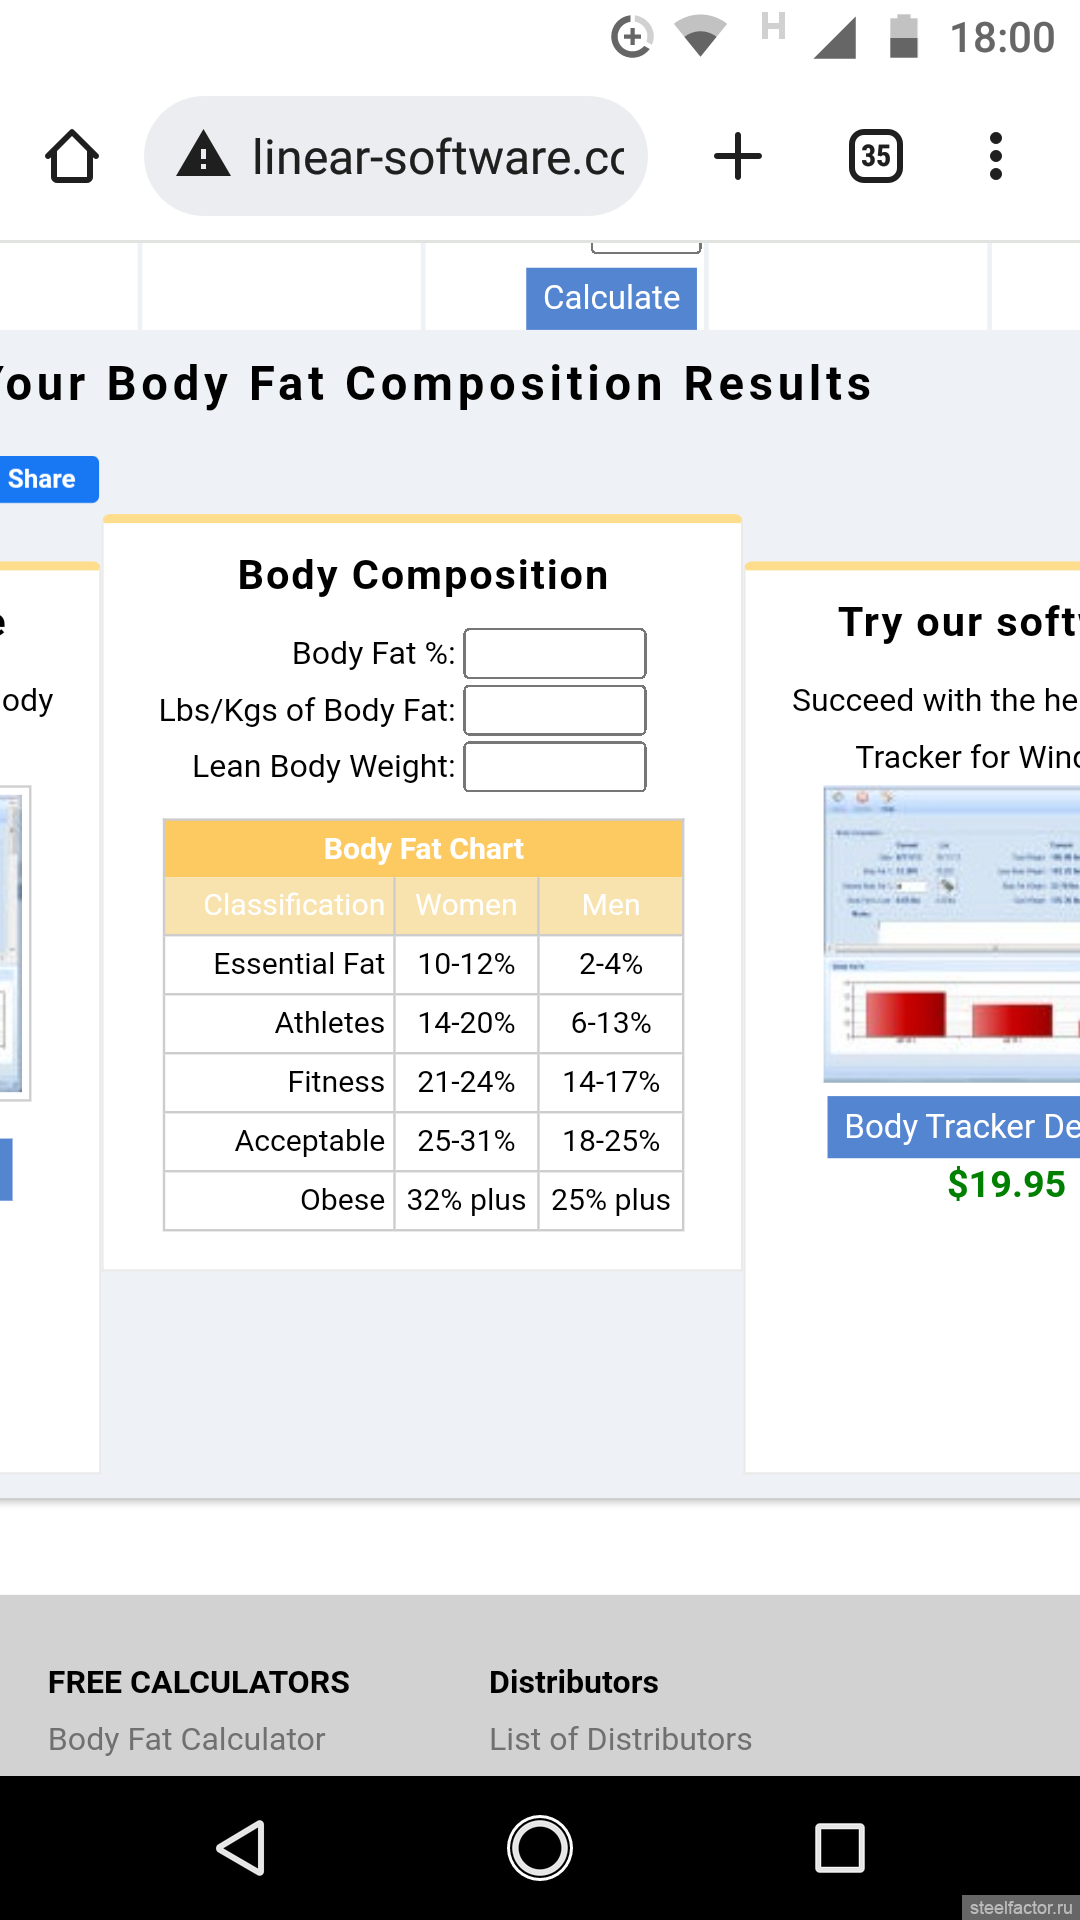Tap the browser home icon
This screenshot has height=1920, width=1080.
click(x=72, y=157)
